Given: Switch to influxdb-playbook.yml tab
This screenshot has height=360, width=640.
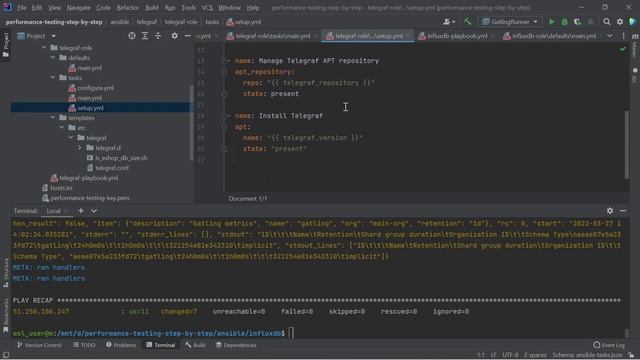Looking at the screenshot, I should click(456, 36).
